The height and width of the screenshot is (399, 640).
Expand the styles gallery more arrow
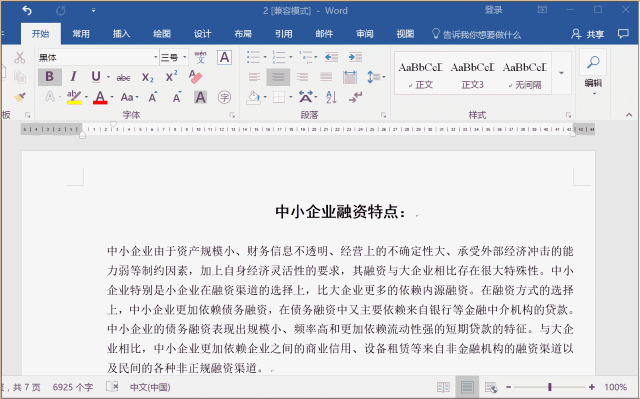tap(562, 73)
